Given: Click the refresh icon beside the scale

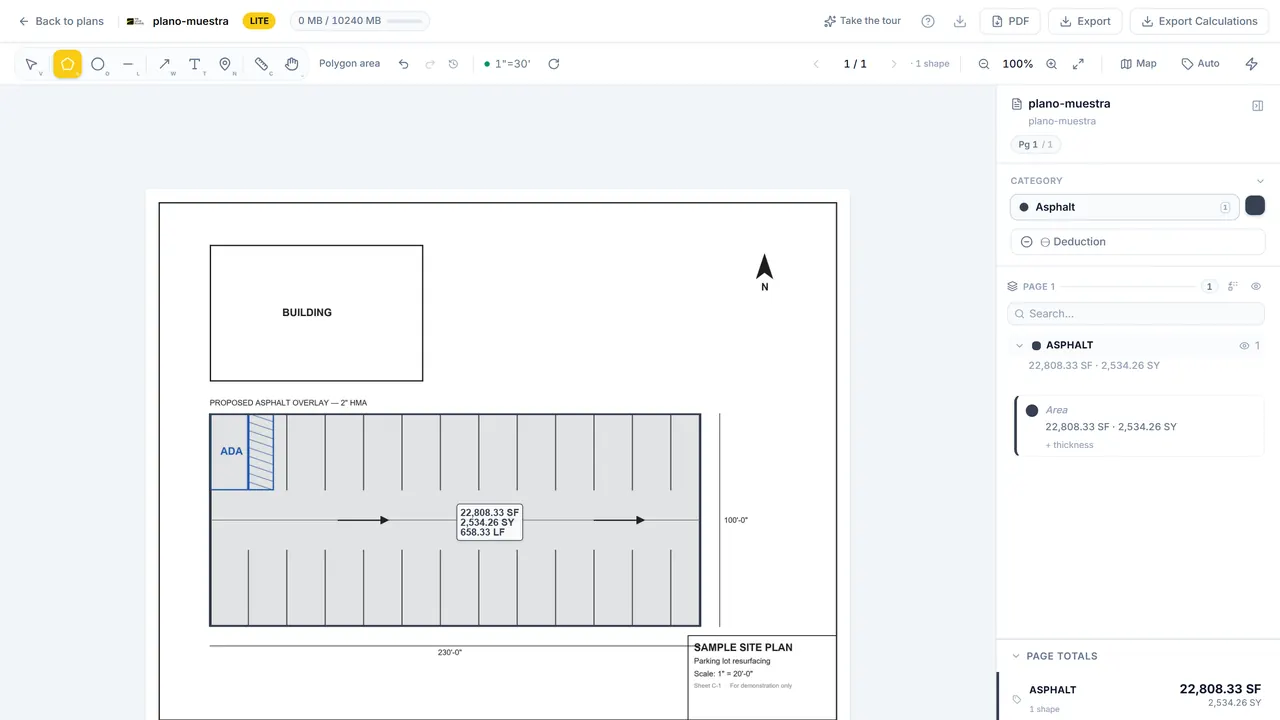Looking at the screenshot, I should (x=554, y=64).
